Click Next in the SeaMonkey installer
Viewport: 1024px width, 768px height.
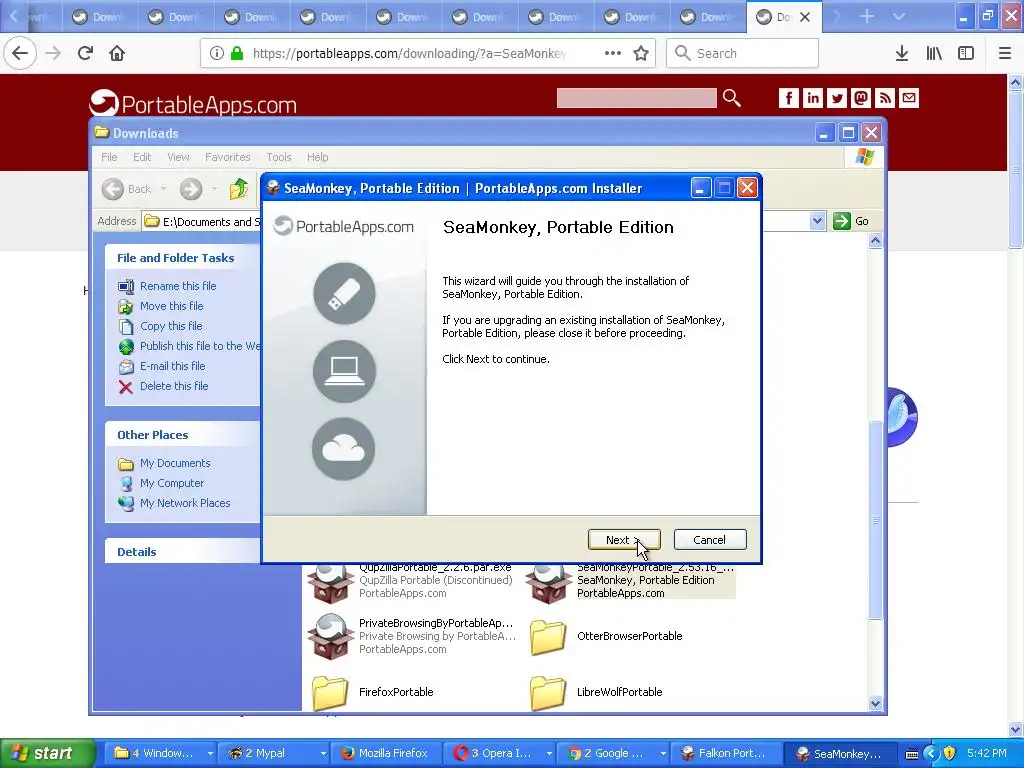(x=624, y=539)
